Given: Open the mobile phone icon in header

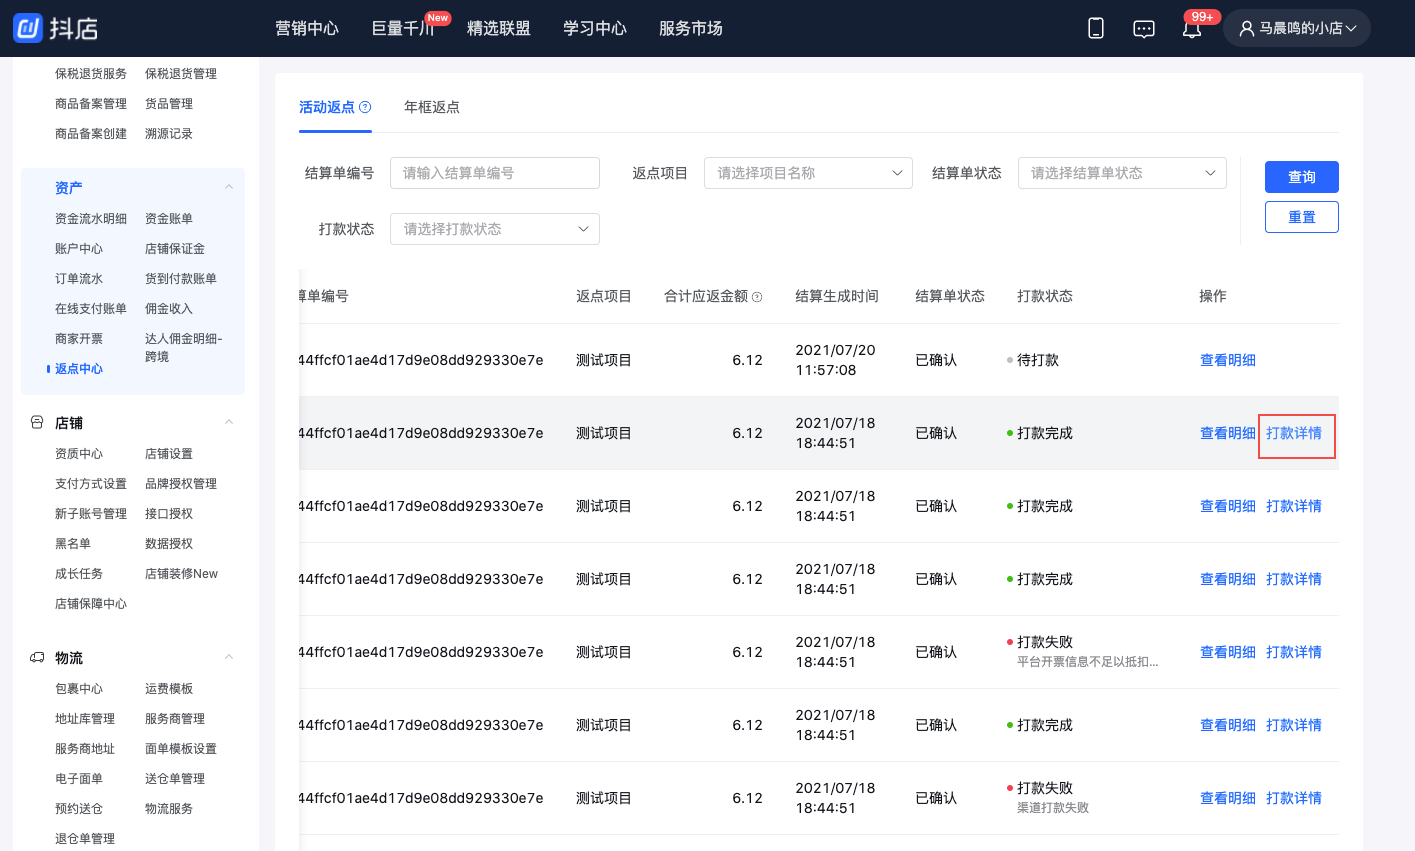Looking at the screenshot, I should 1096,28.
